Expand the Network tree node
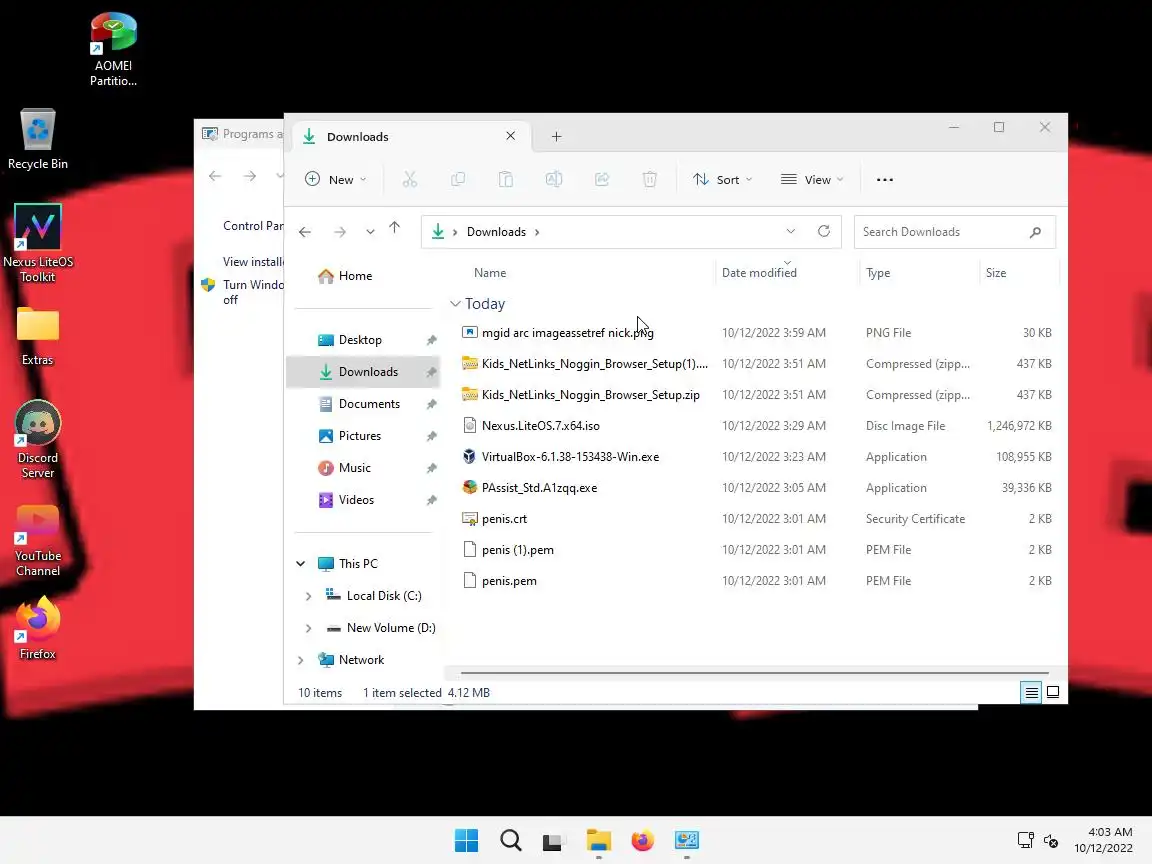The height and width of the screenshot is (864, 1152). click(300, 660)
